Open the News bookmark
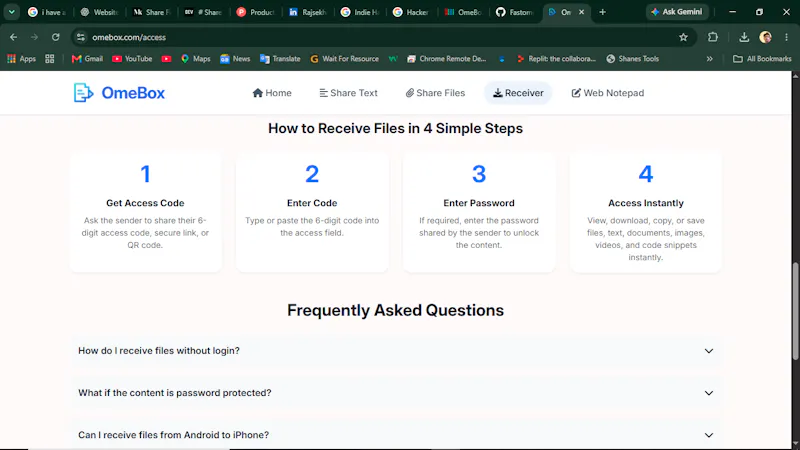This screenshot has width=800, height=450. click(235, 59)
